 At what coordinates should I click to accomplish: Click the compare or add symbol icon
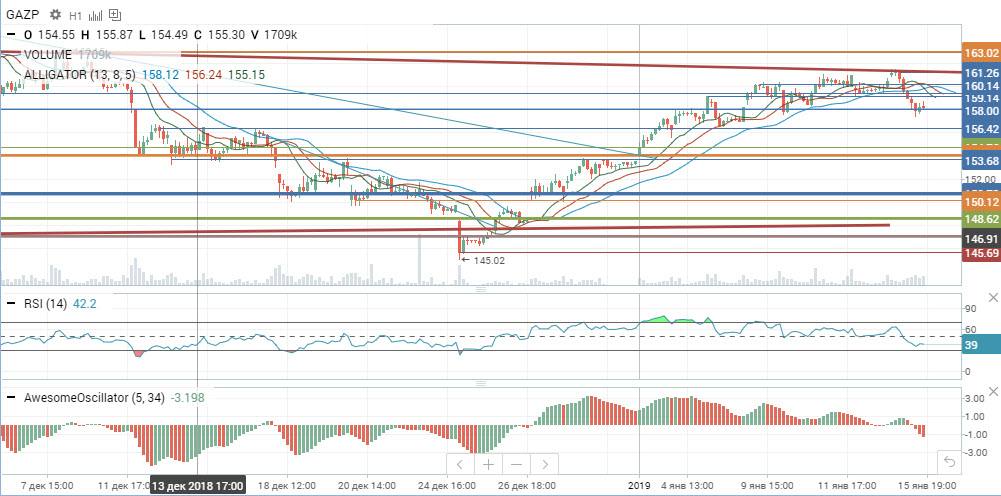coord(115,14)
